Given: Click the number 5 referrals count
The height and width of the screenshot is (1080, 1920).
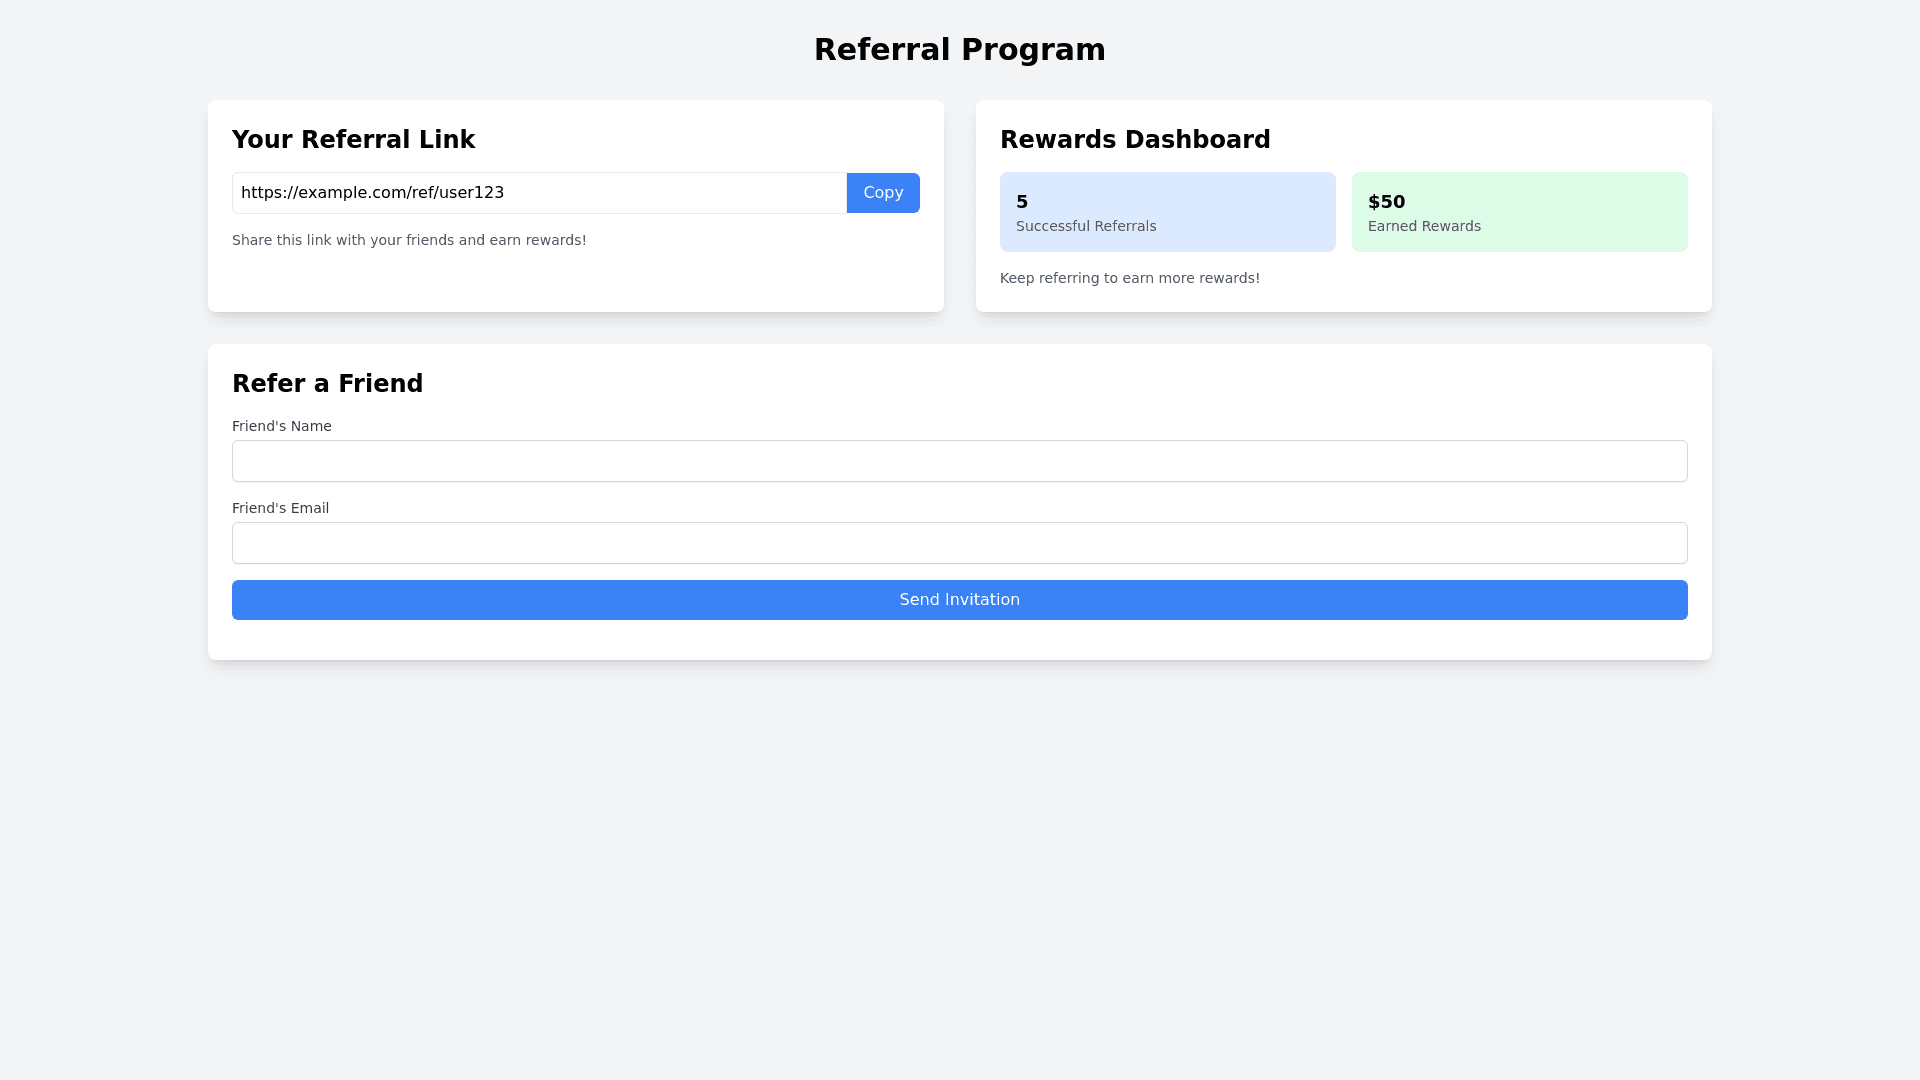Looking at the screenshot, I should click(1022, 202).
